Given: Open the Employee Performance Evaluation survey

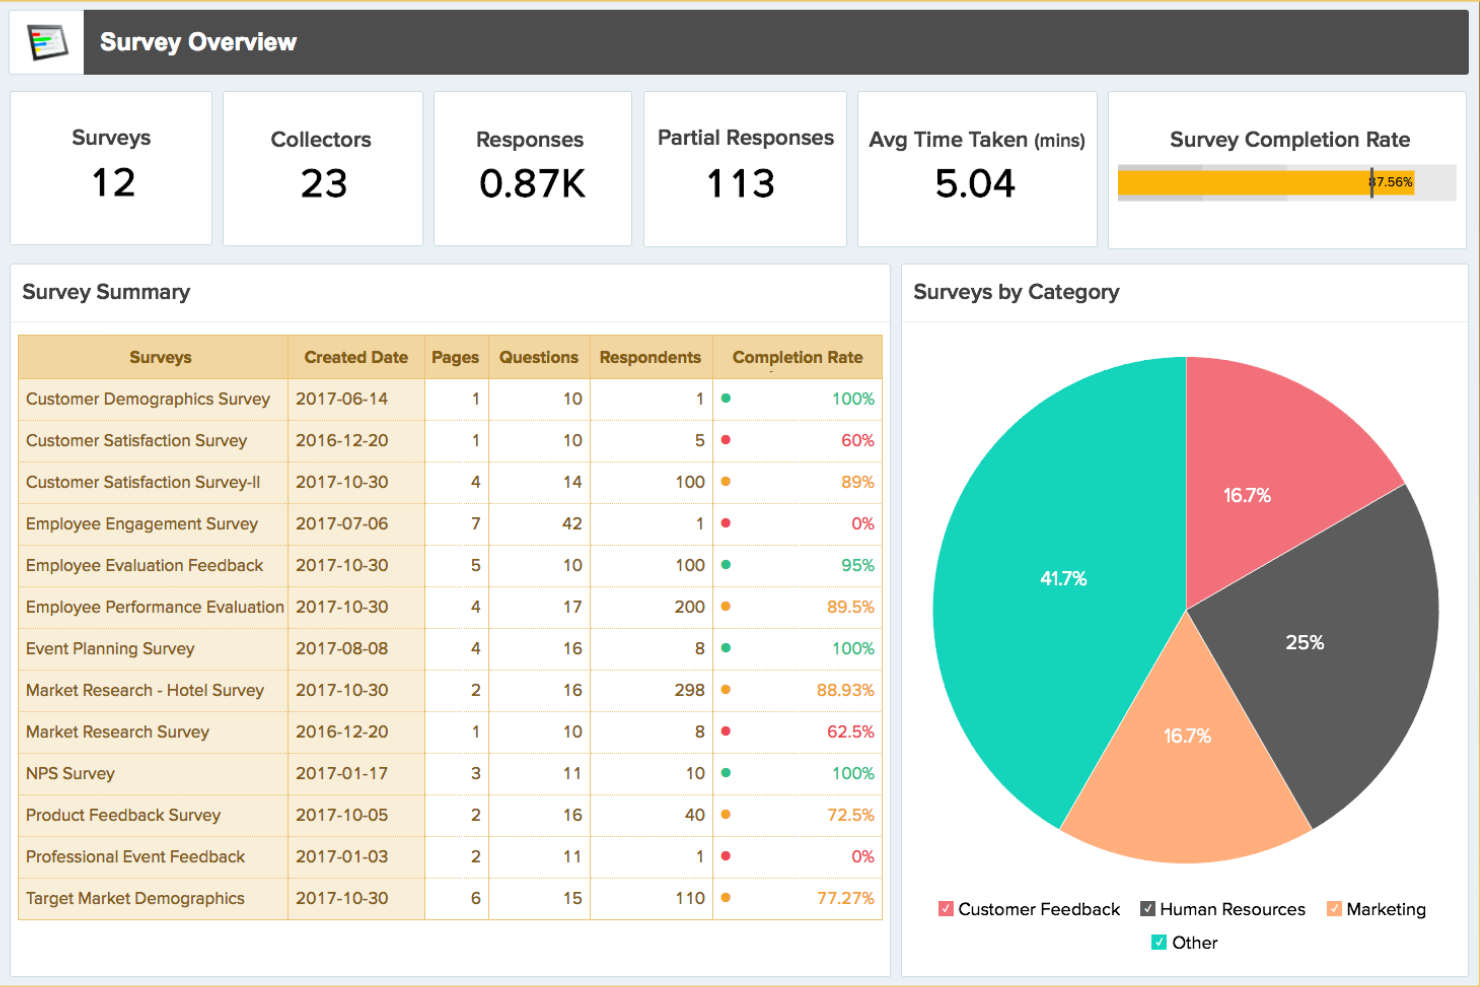Looking at the screenshot, I should pos(154,607).
